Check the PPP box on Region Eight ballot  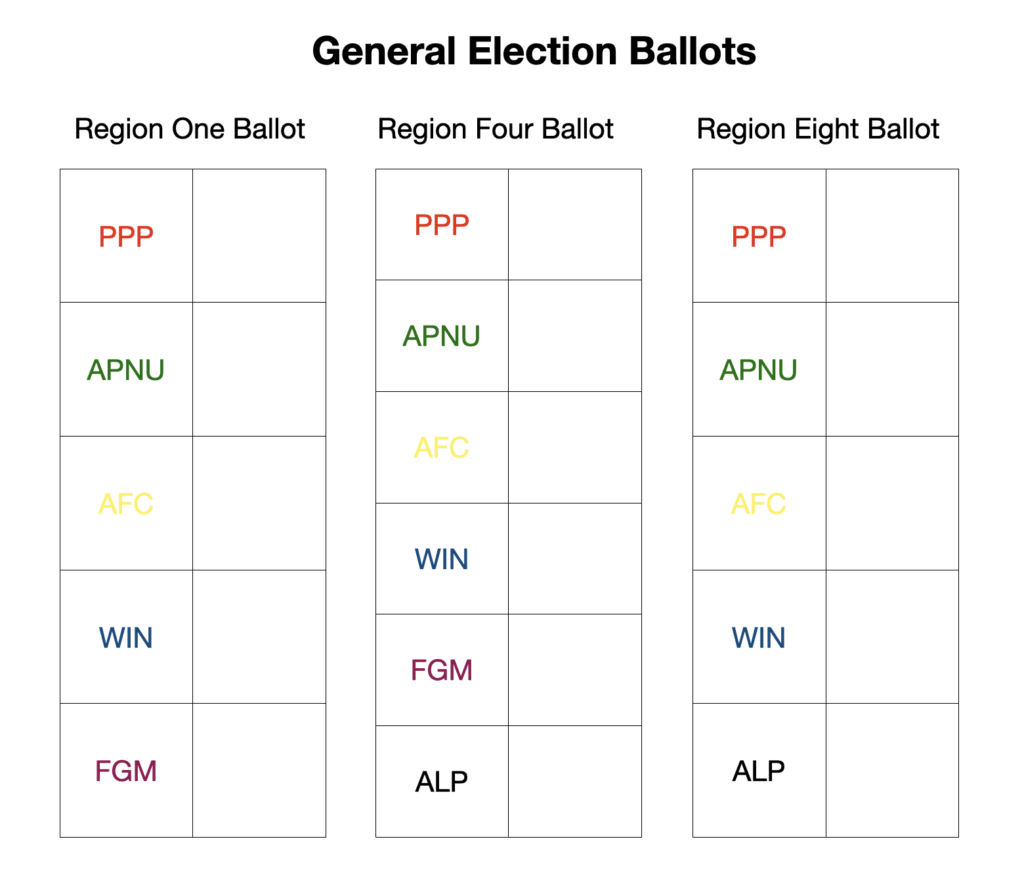click(x=892, y=236)
